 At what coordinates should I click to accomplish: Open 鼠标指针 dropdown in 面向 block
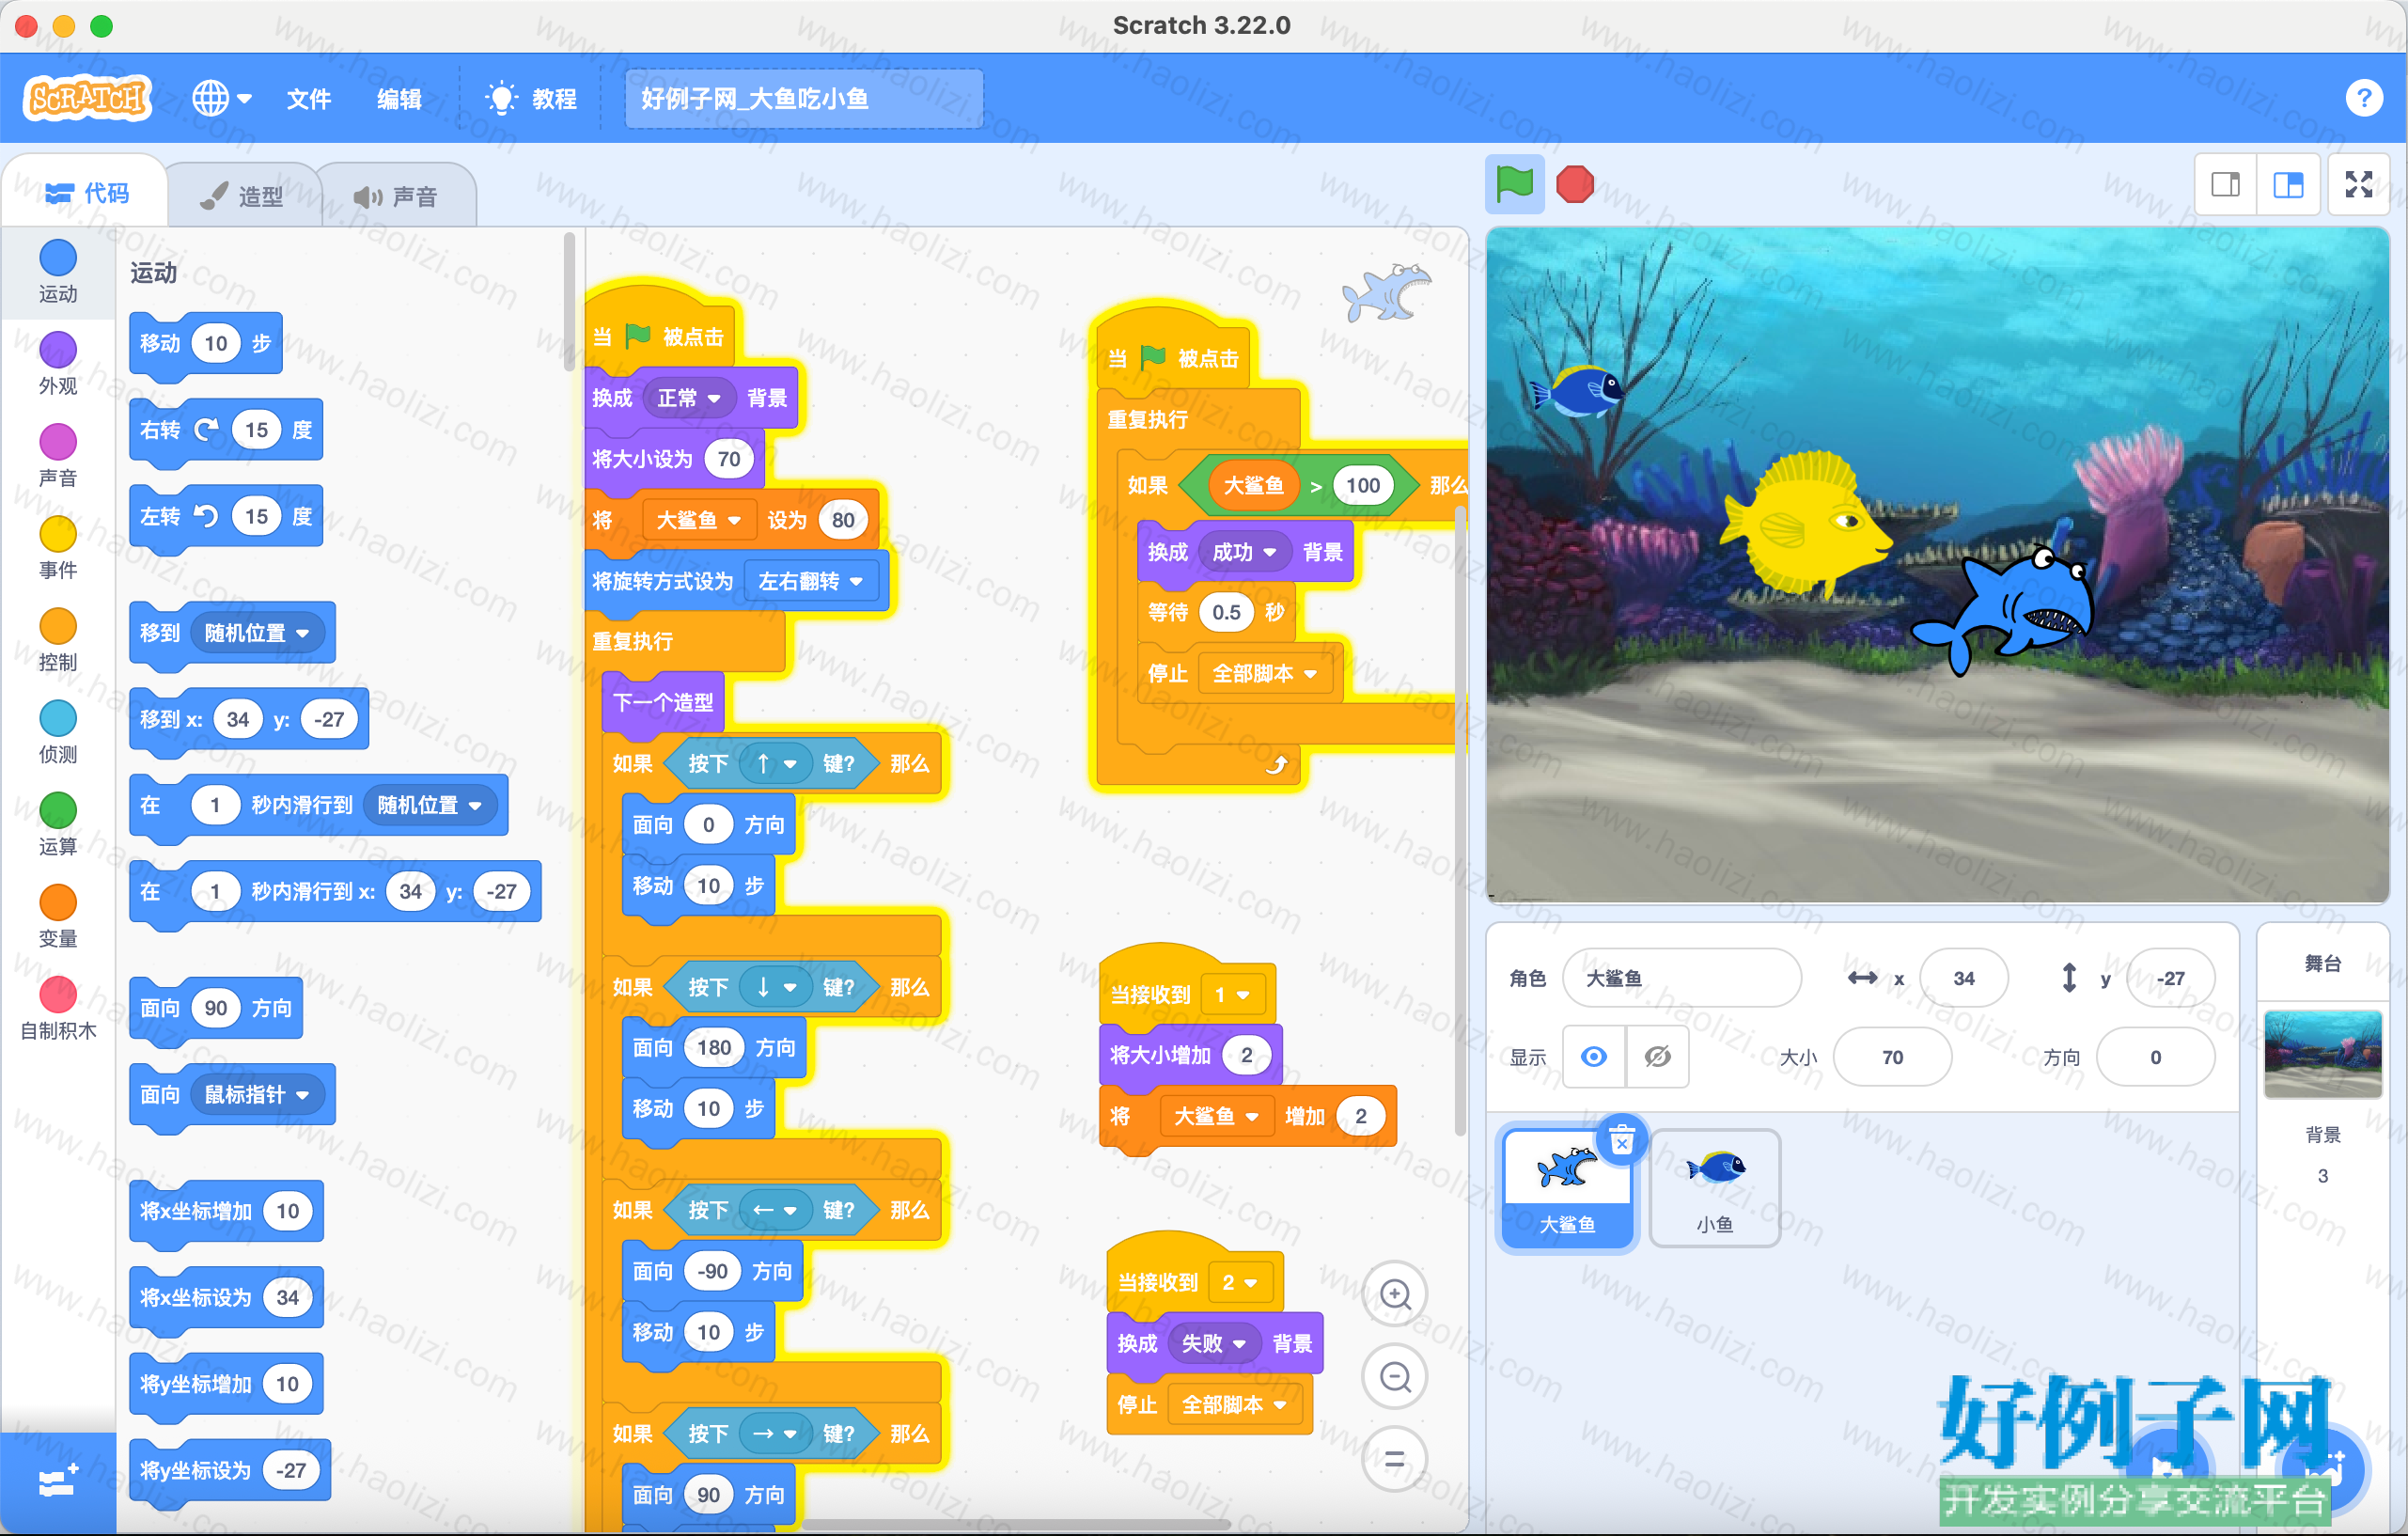[257, 1095]
